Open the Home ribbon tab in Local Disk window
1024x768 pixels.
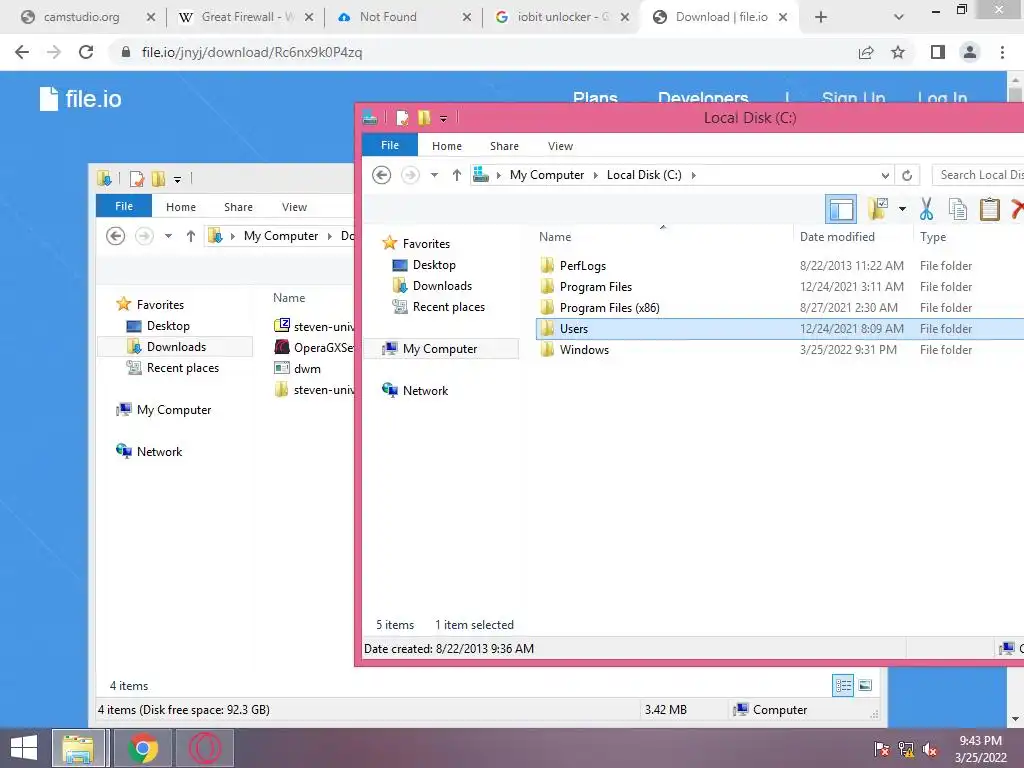click(x=447, y=146)
